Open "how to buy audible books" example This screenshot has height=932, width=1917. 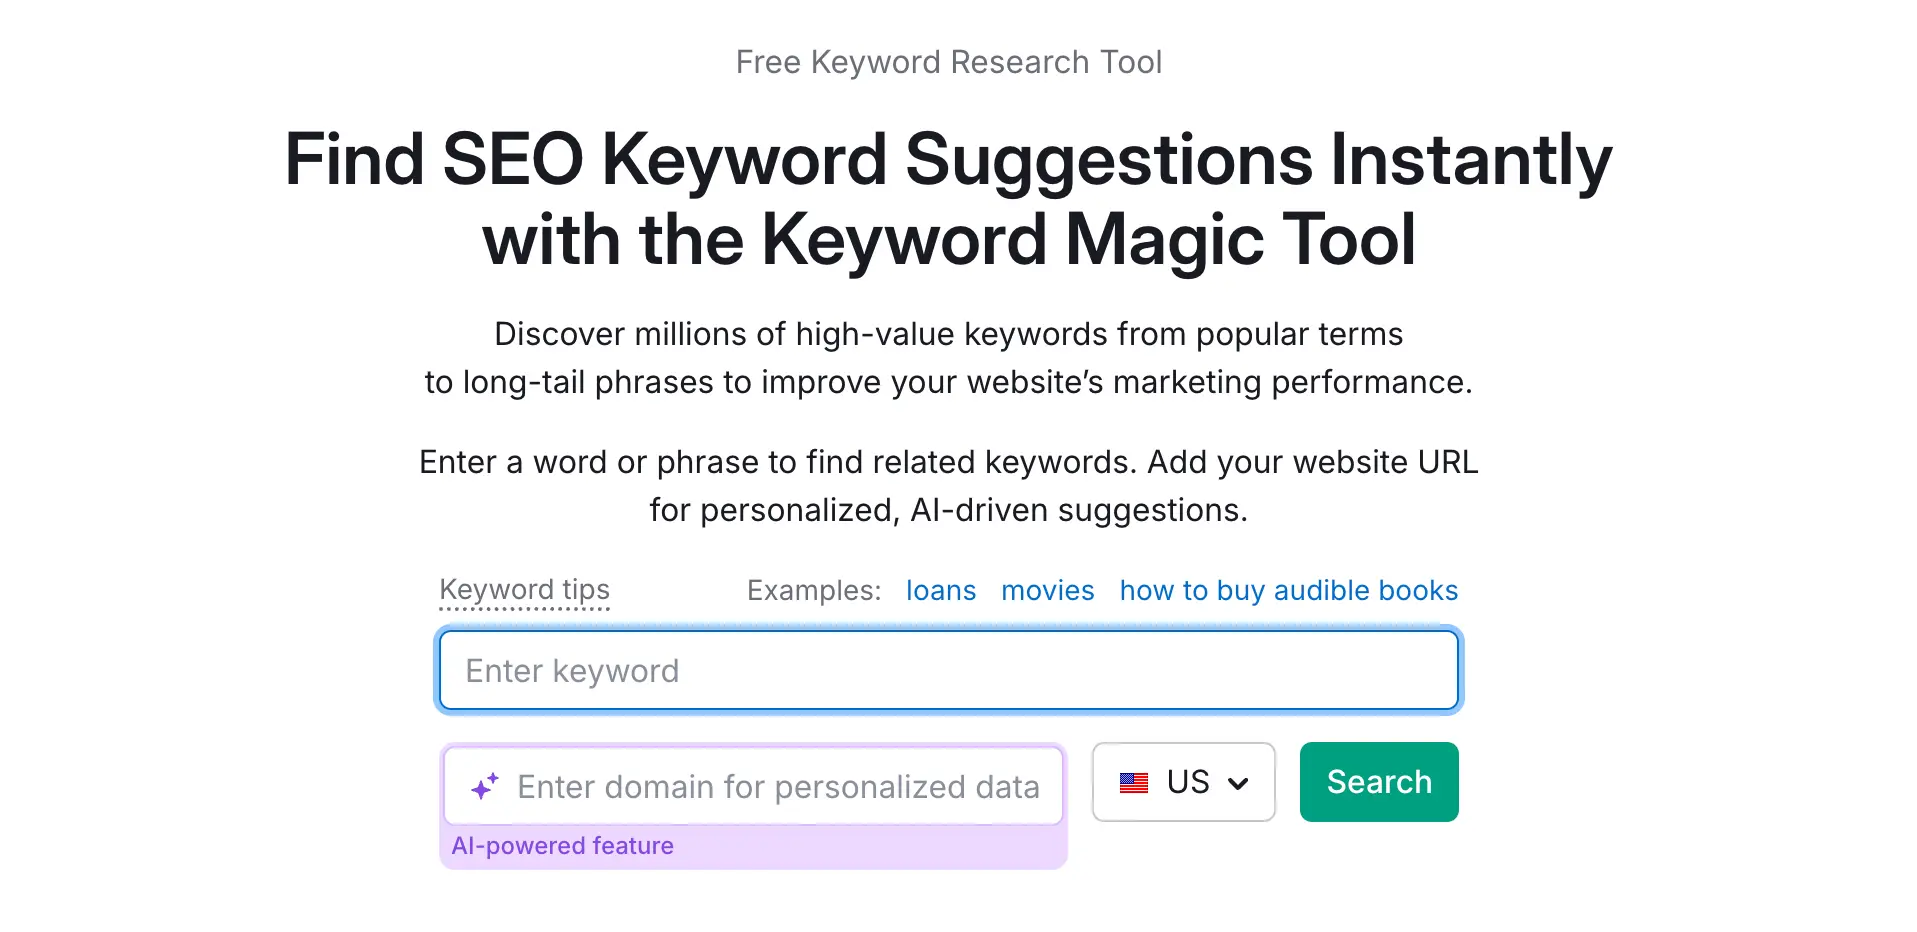pyautogui.click(x=1288, y=590)
